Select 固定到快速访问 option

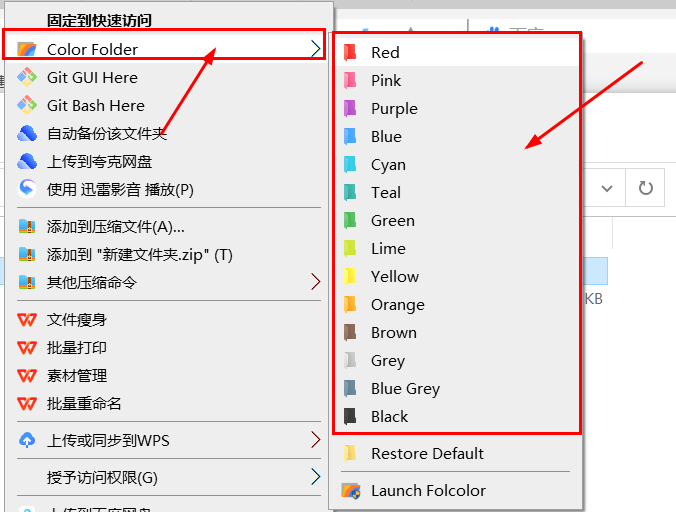point(99,20)
